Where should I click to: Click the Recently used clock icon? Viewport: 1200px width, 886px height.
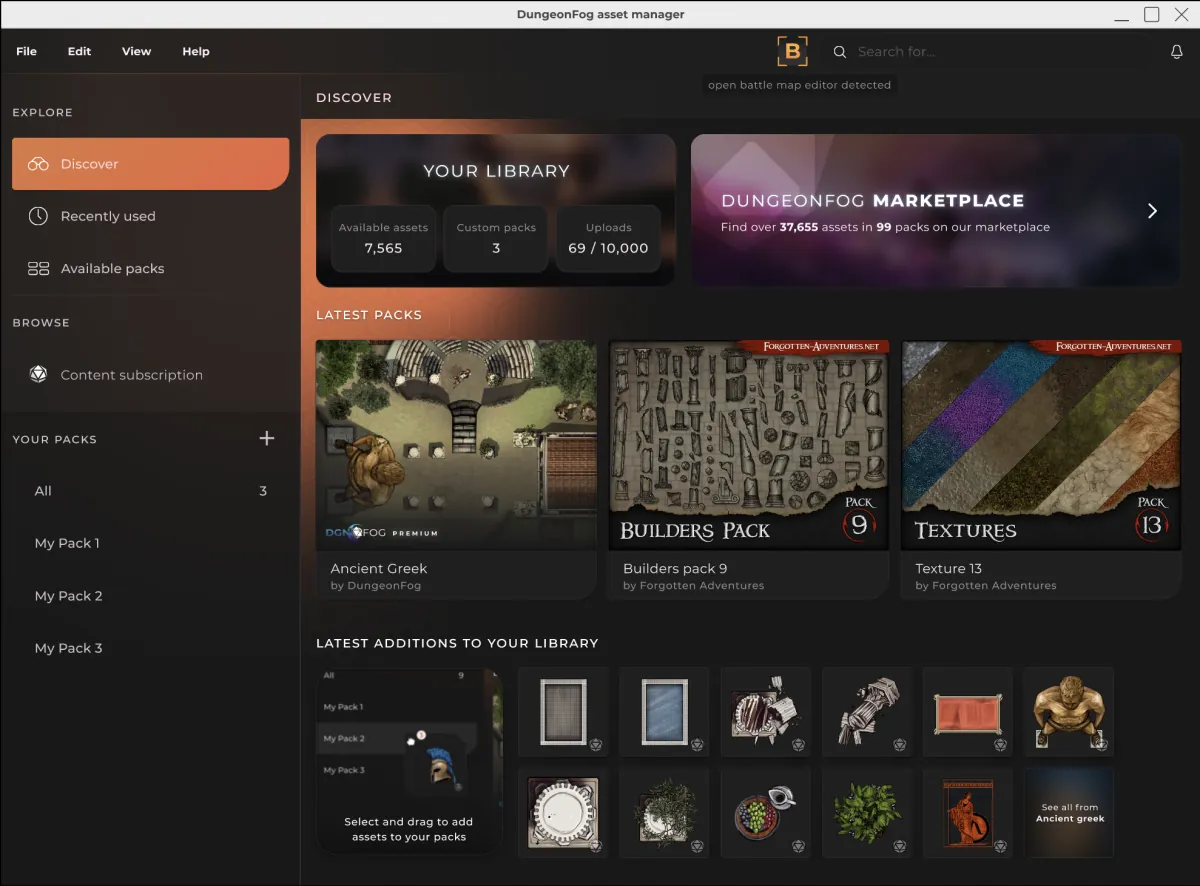[38, 216]
